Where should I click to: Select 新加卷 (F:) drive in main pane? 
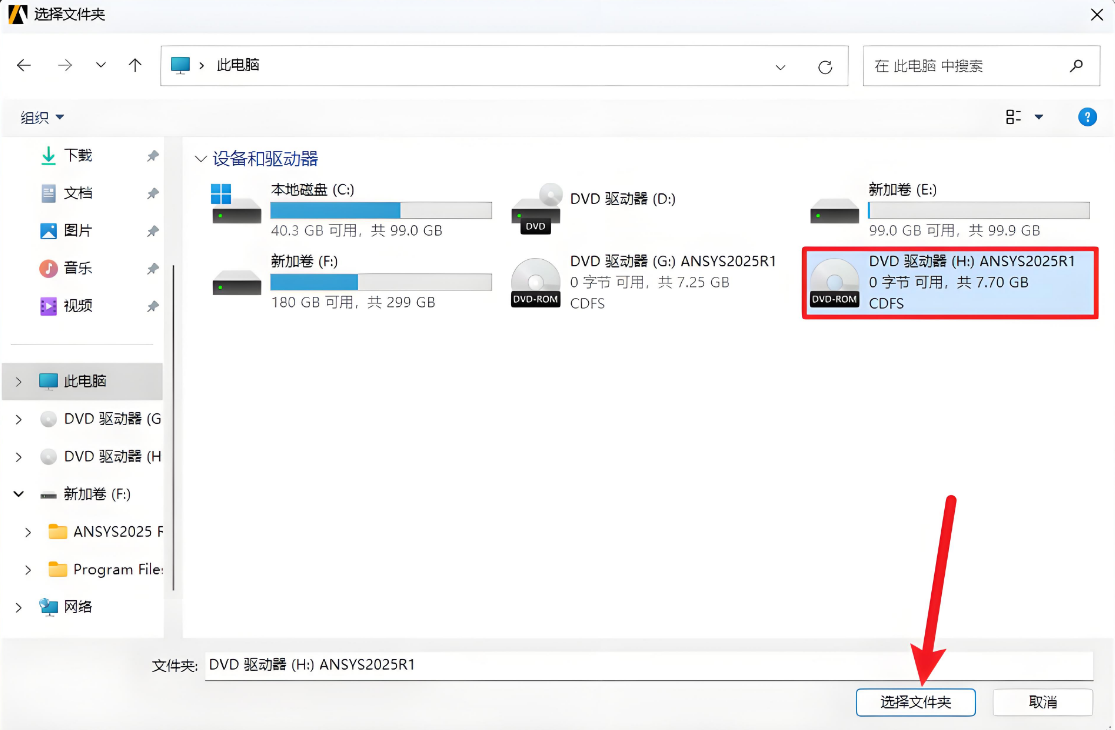(x=351, y=281)
